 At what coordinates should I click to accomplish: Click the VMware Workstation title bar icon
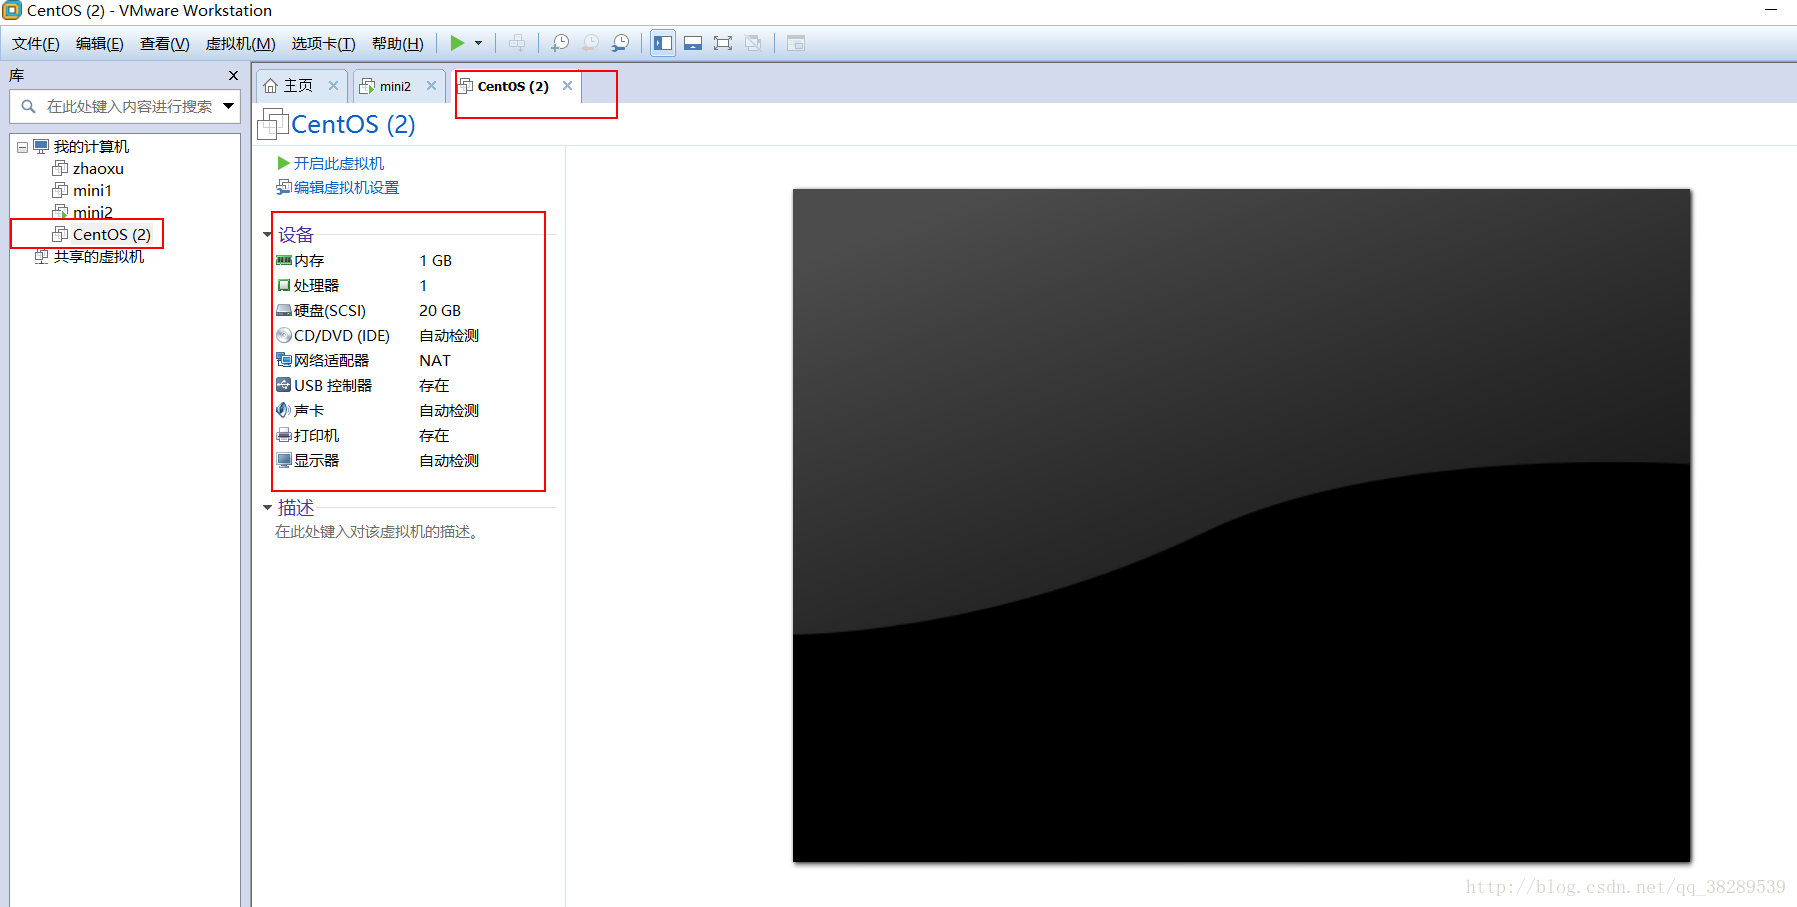click(x=12, y=11)
